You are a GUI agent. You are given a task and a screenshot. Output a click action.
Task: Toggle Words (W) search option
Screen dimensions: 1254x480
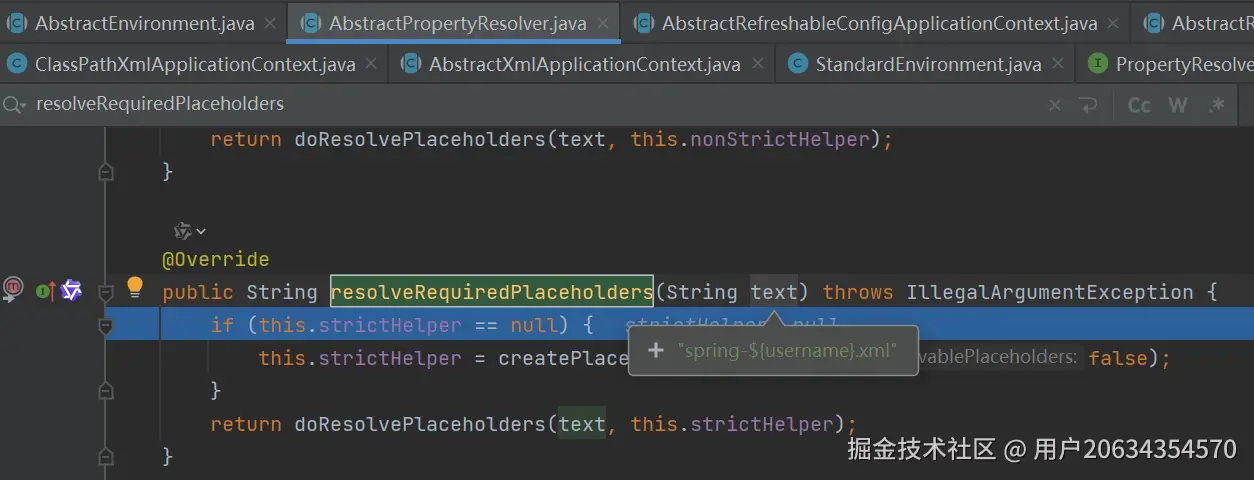click(1178, 105)
